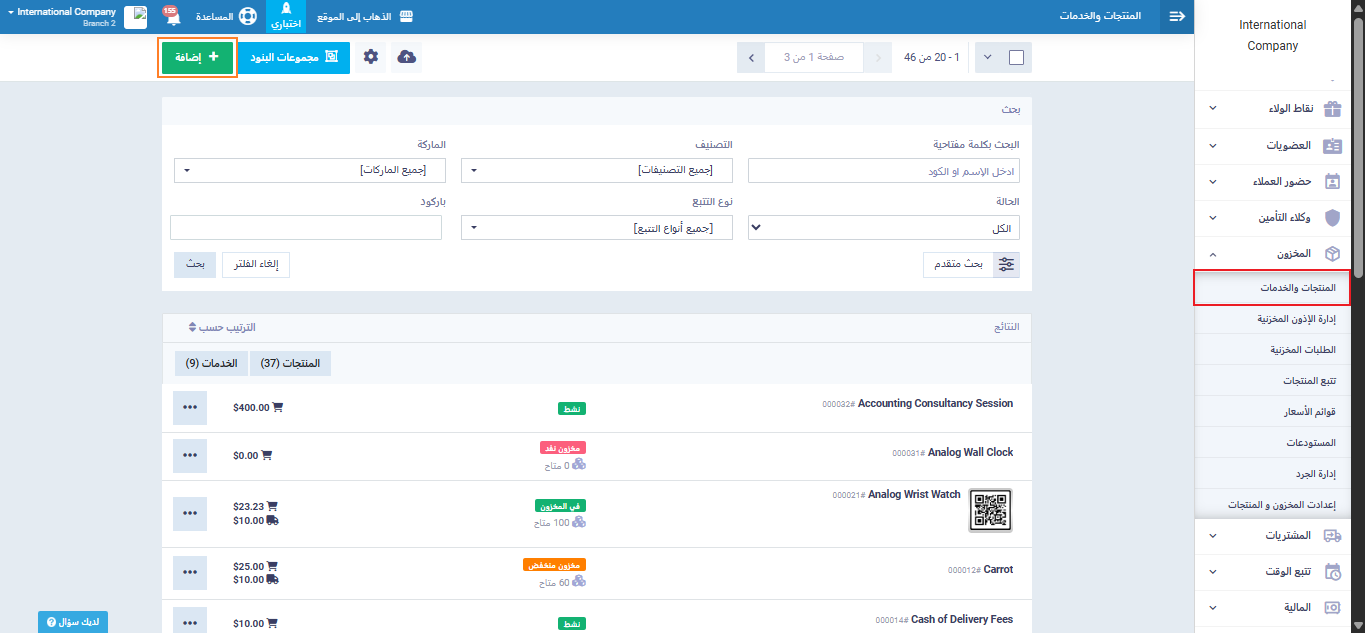Open the التصنيف category dropdown
The height and width of the screenshot is (633, 1365).
596,171
